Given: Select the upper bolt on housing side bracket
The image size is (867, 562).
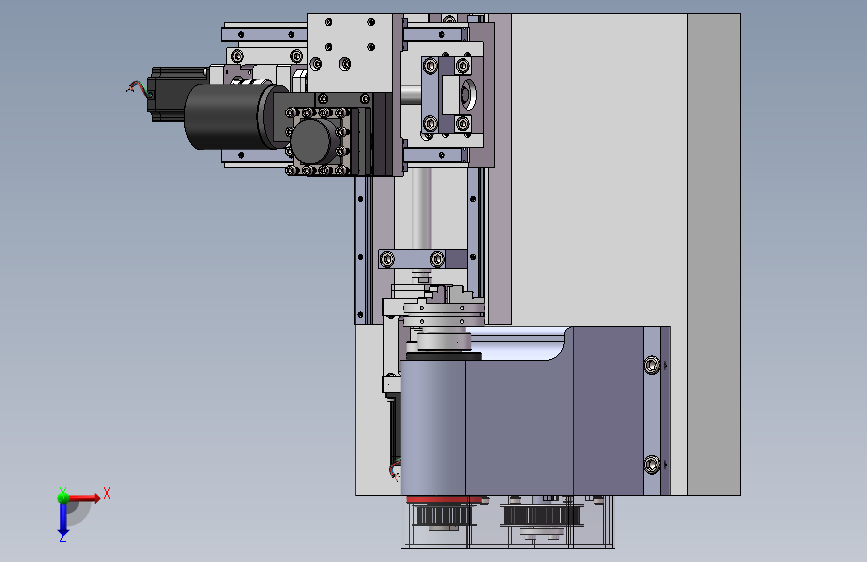Looking at the screenshot, I should (652, 365).
